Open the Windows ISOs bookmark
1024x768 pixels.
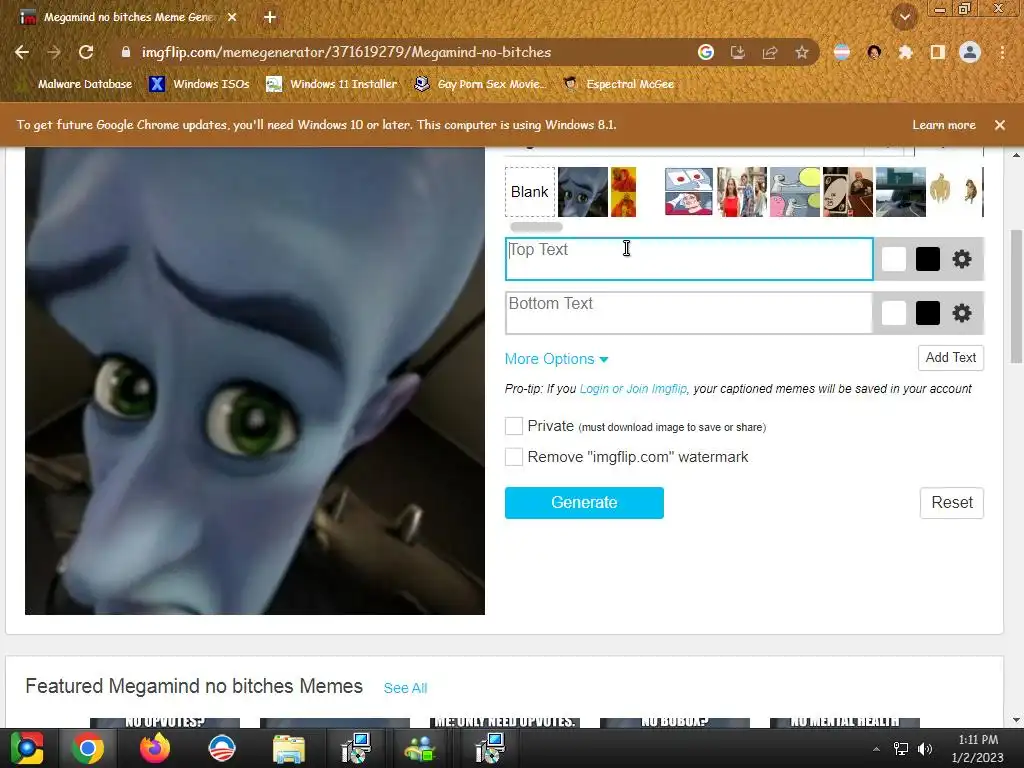click(200, 84)
